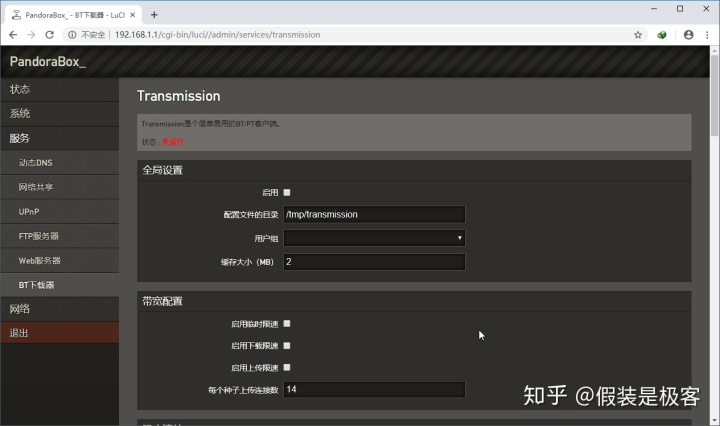Click the 未运行 status text
720x426 pixels.
(173, 142)
